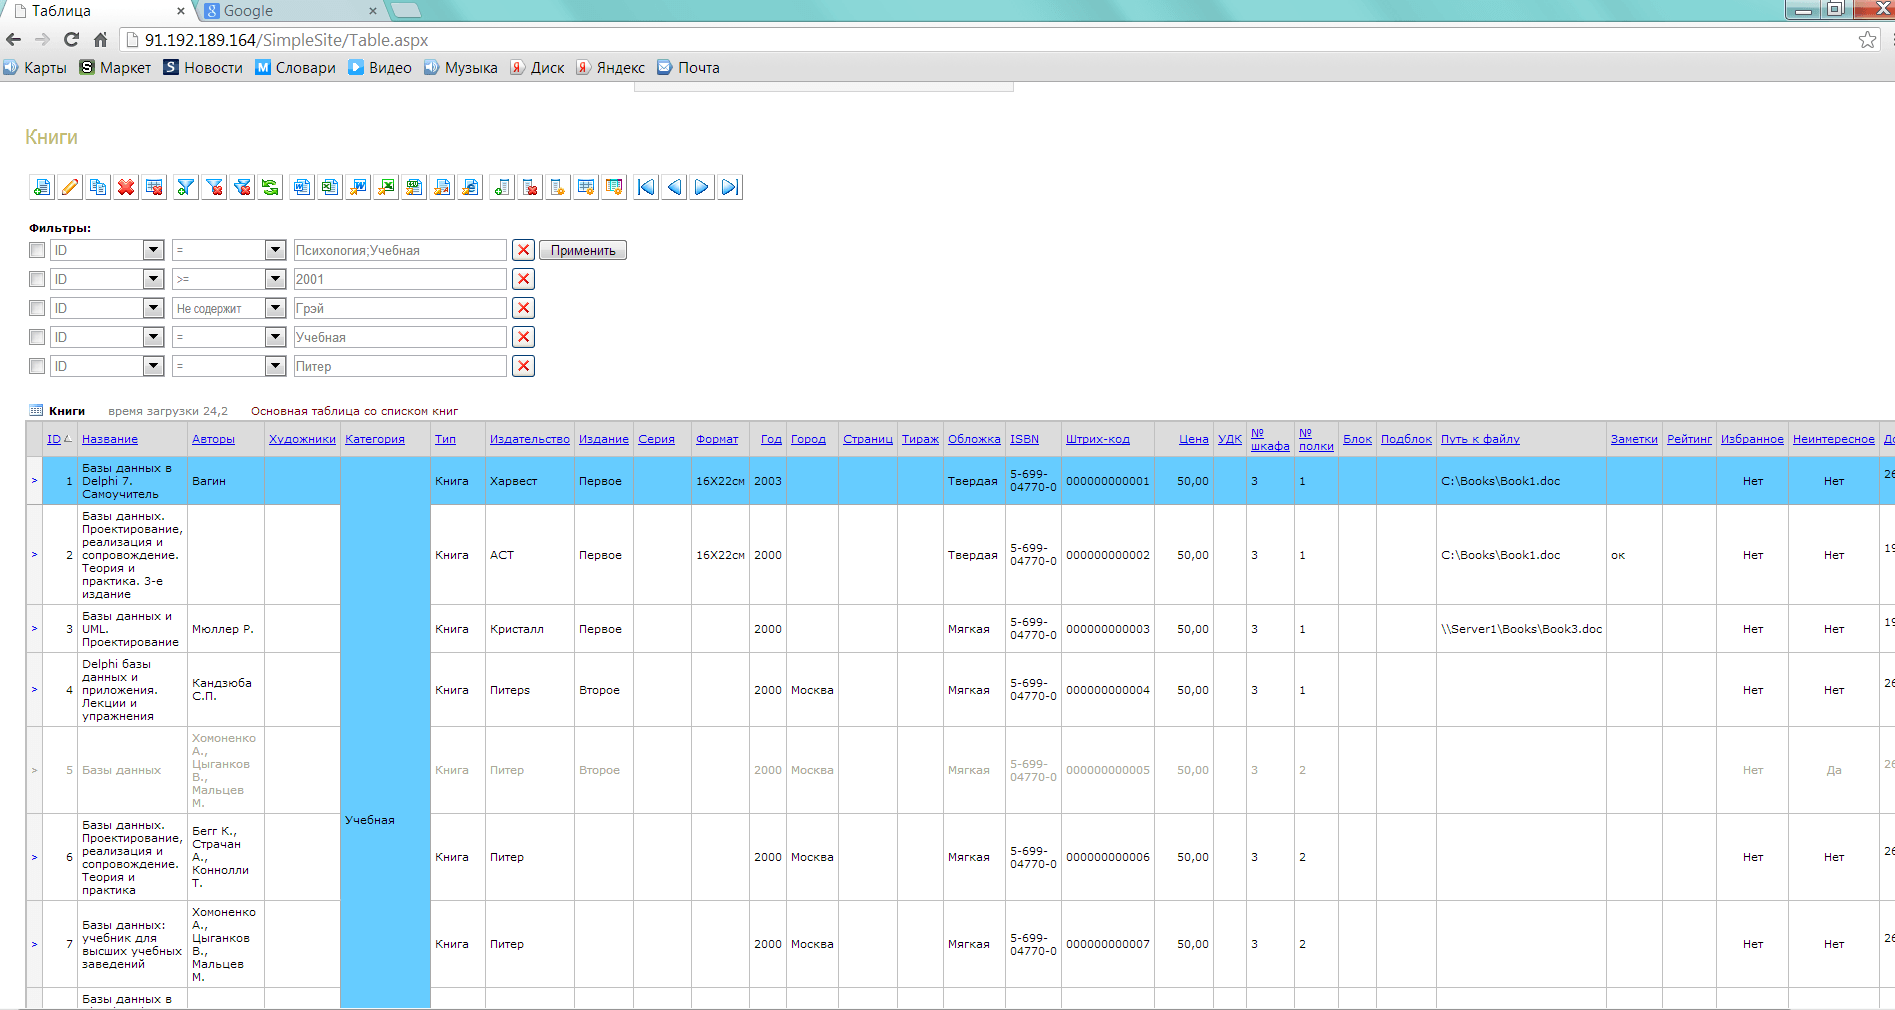
Task: Click the Excel sheet toolbar icon
Action: pos(330,187)
